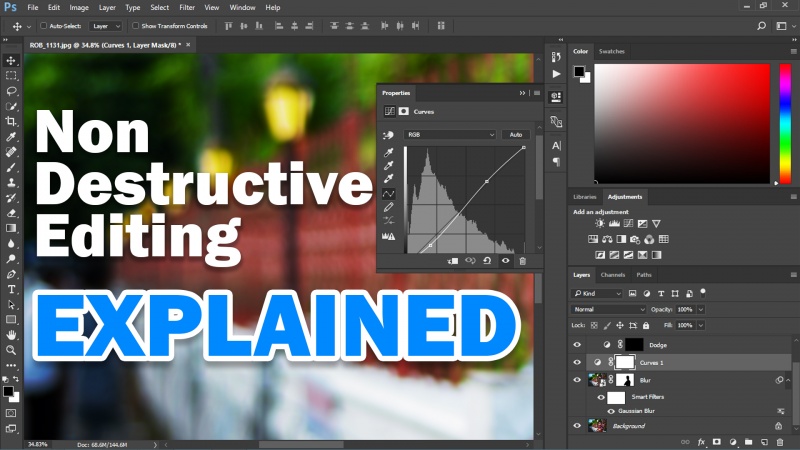Open the Auto-Select Layer dropdown
Image resolution: width=800 pixels, height=450 pixels.
(x=106, y=26)
